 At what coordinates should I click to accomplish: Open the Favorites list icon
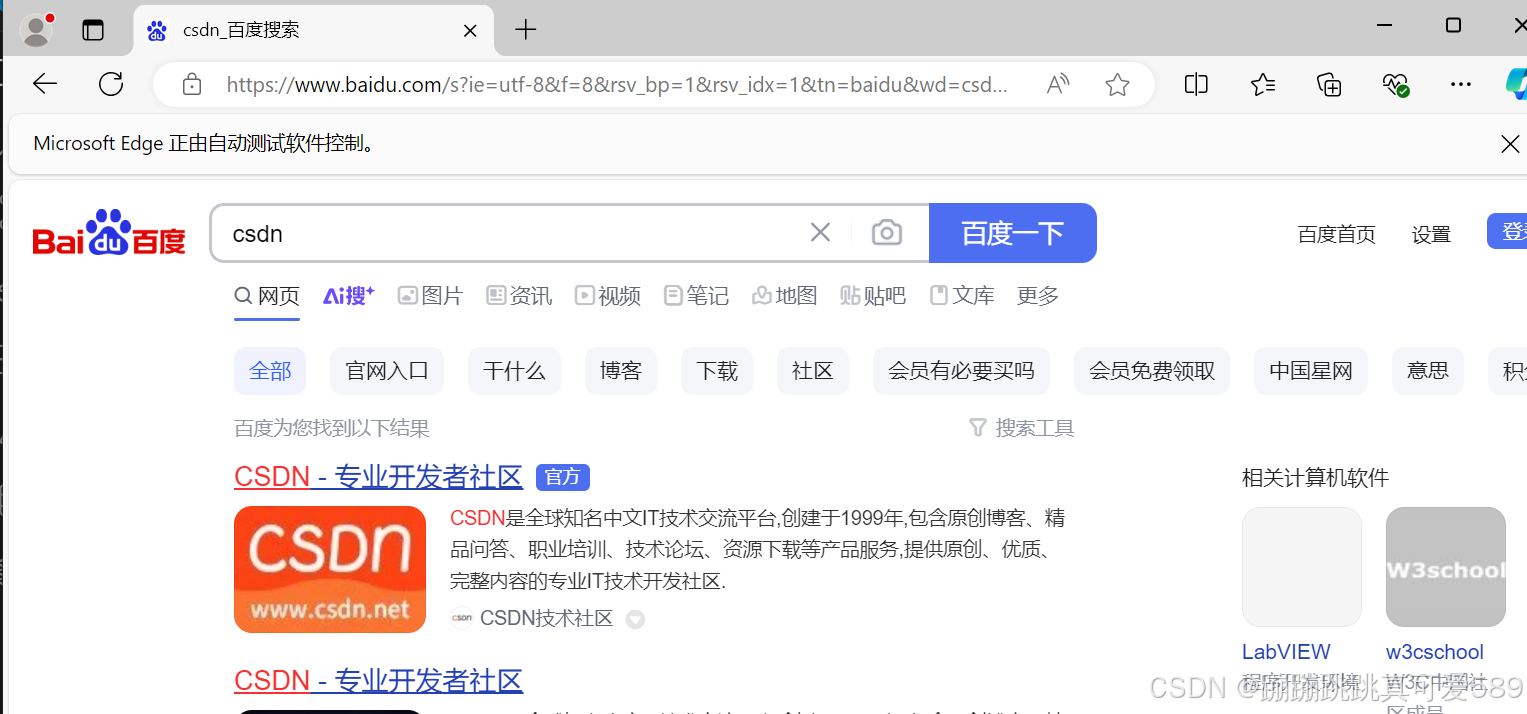pyautogui.click(x=1263, y=84)
